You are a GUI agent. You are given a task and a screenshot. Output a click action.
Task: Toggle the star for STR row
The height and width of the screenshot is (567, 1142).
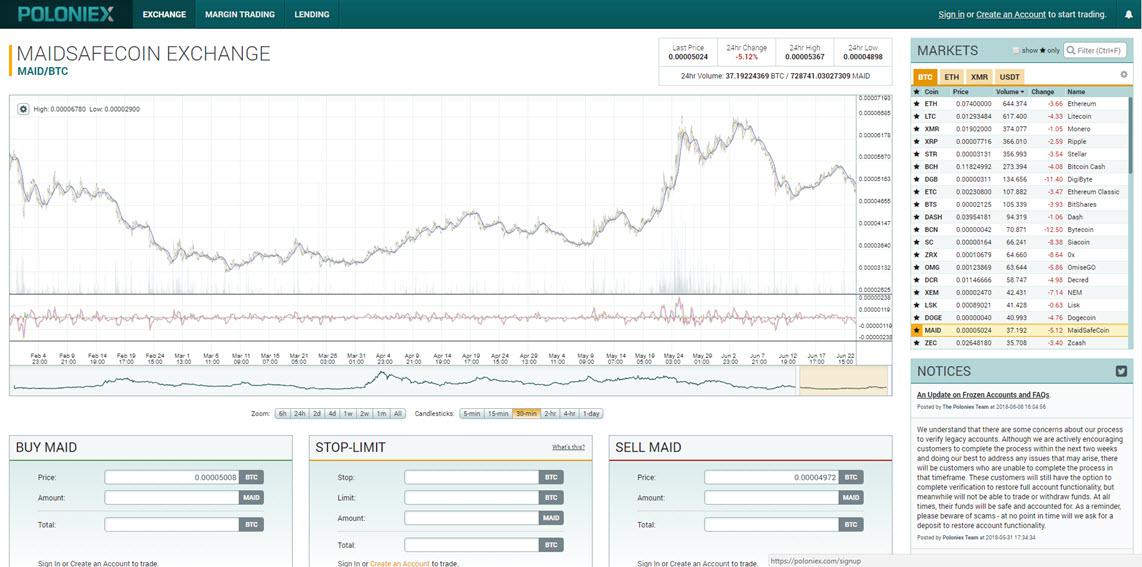[916, 154]
